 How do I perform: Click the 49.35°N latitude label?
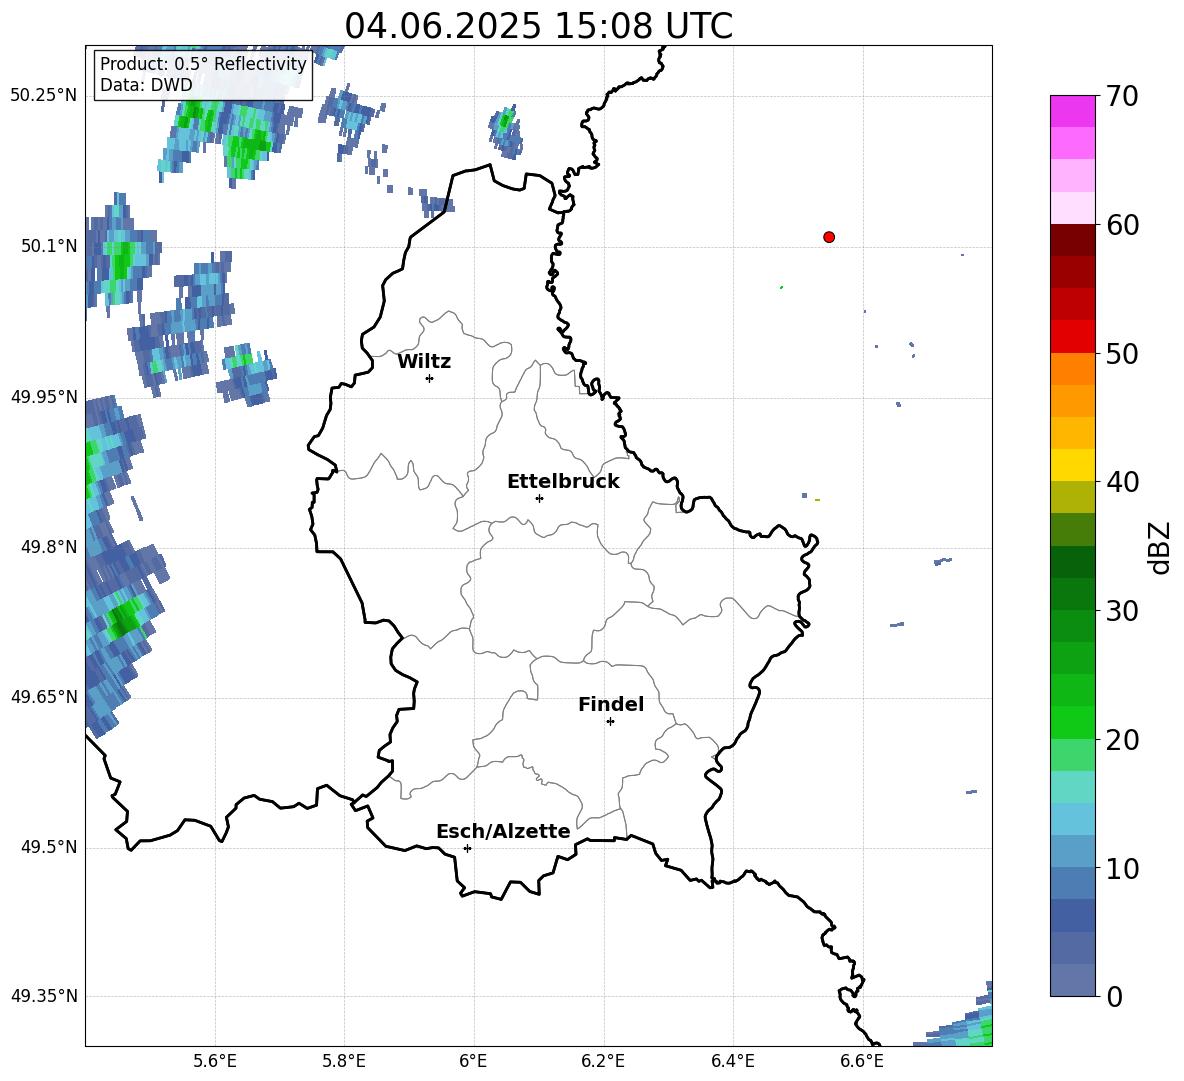(x=44, y=996)
